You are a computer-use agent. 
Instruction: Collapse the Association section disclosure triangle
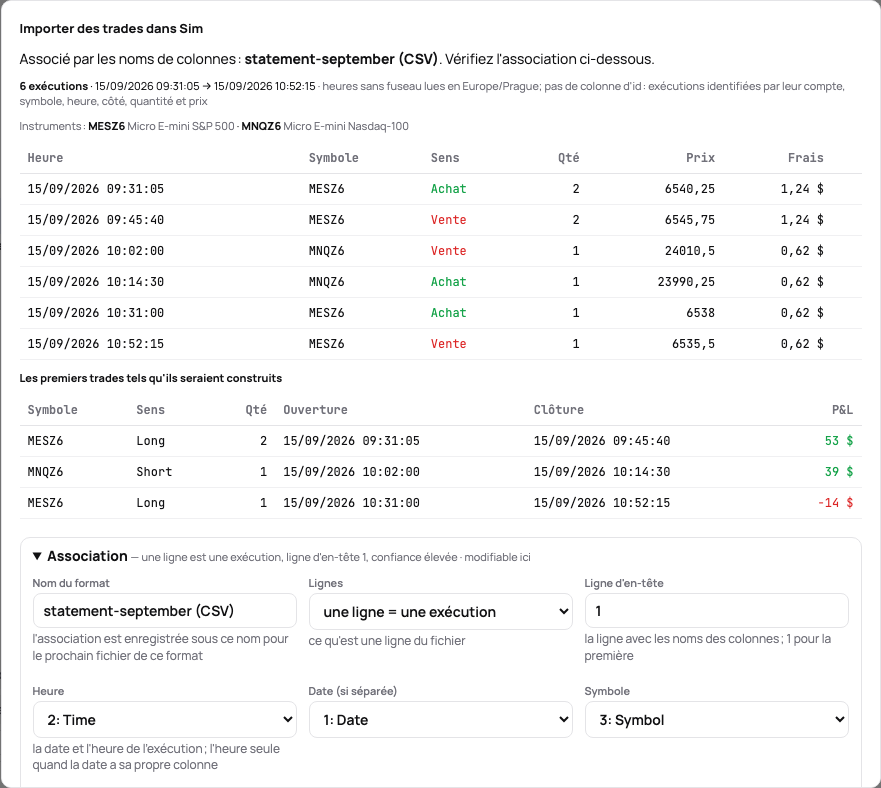click(37, 556)
